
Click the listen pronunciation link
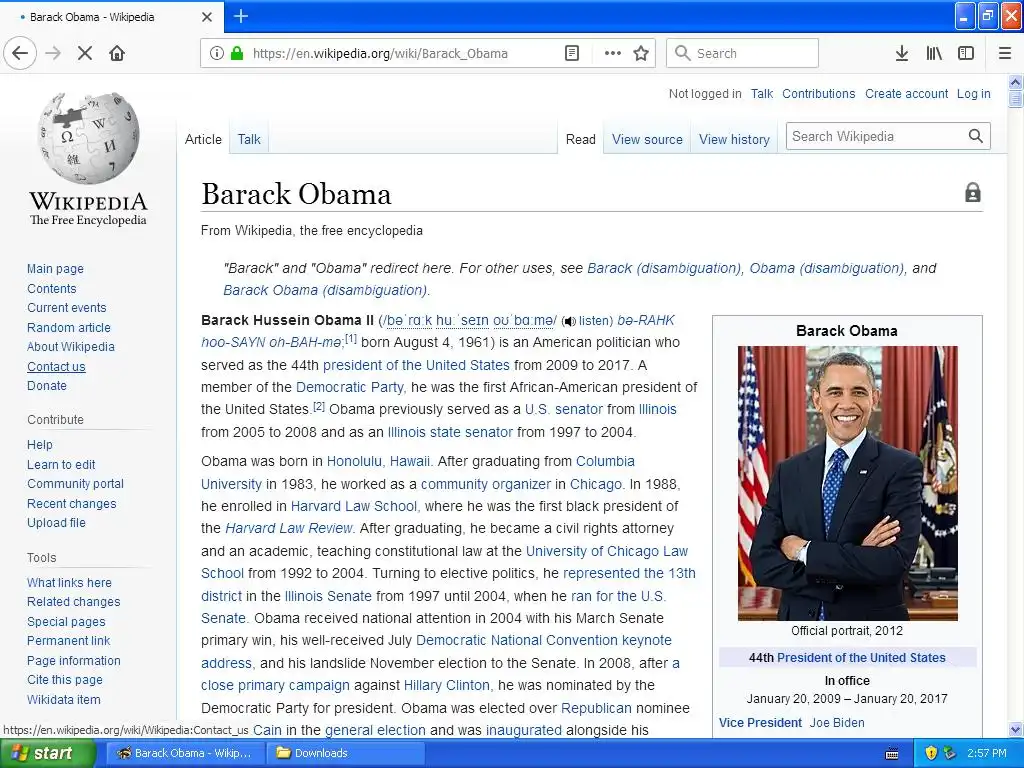coord(594,321)
